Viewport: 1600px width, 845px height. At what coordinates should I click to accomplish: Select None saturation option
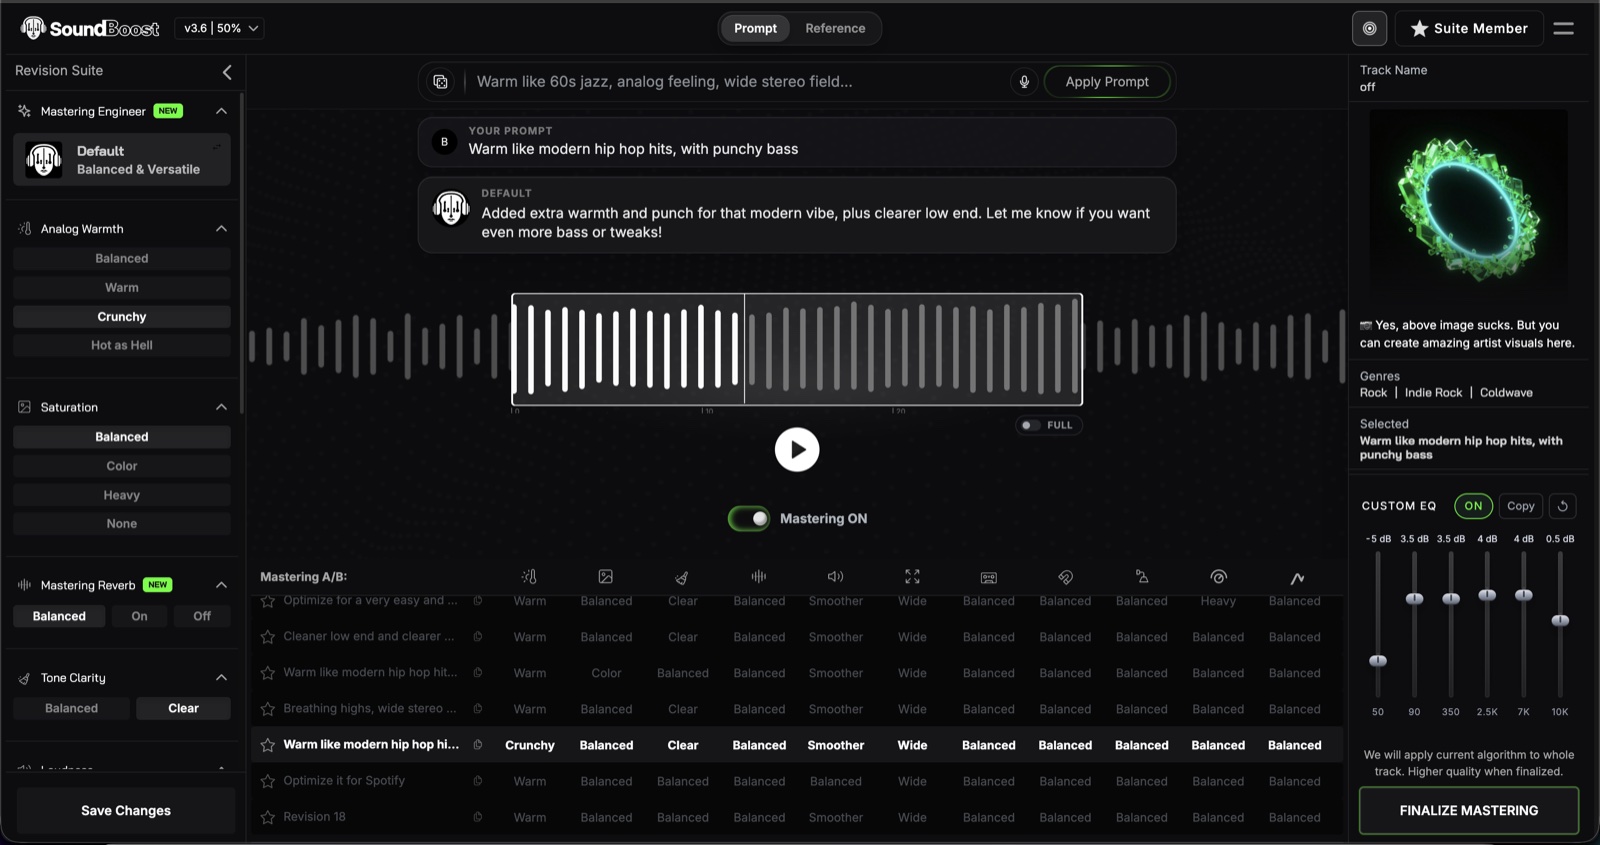122,524
